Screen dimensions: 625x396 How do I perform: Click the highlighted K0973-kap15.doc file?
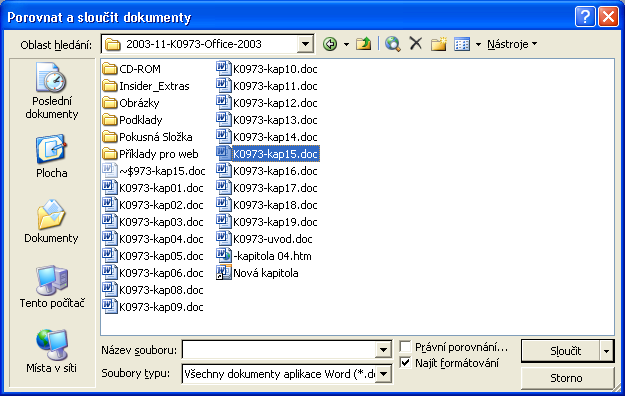pyautogui.click(x=267, y=154)
